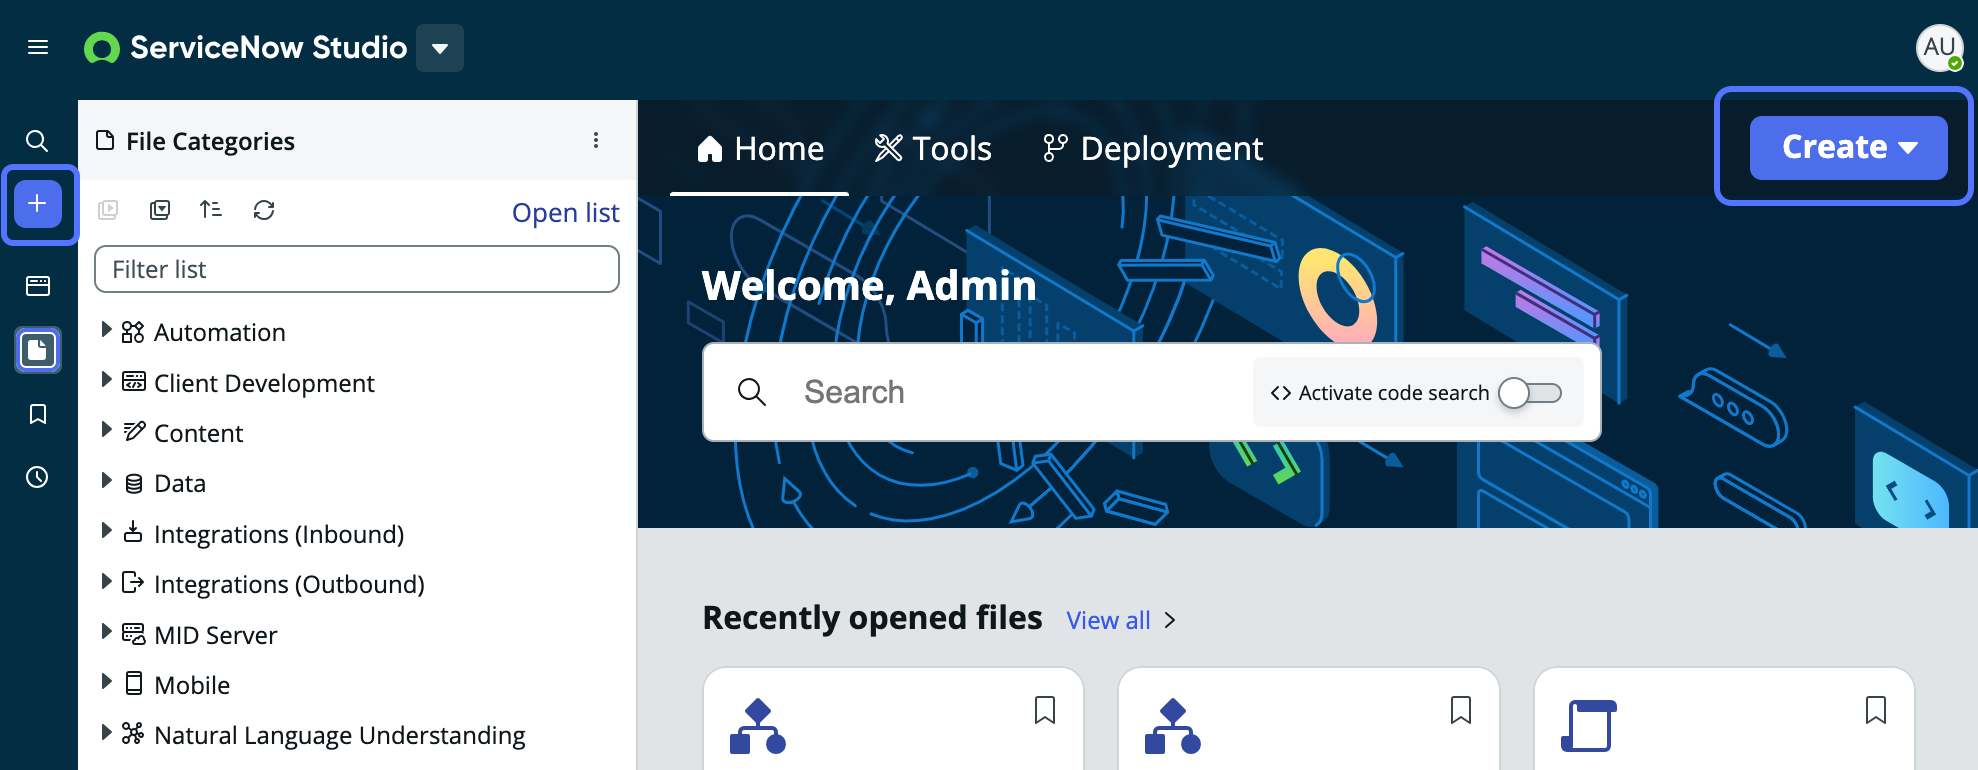This screenshot has width=1978, height=770.
Task: Expand Natural Language Understanding category
Action: point(106,732)
